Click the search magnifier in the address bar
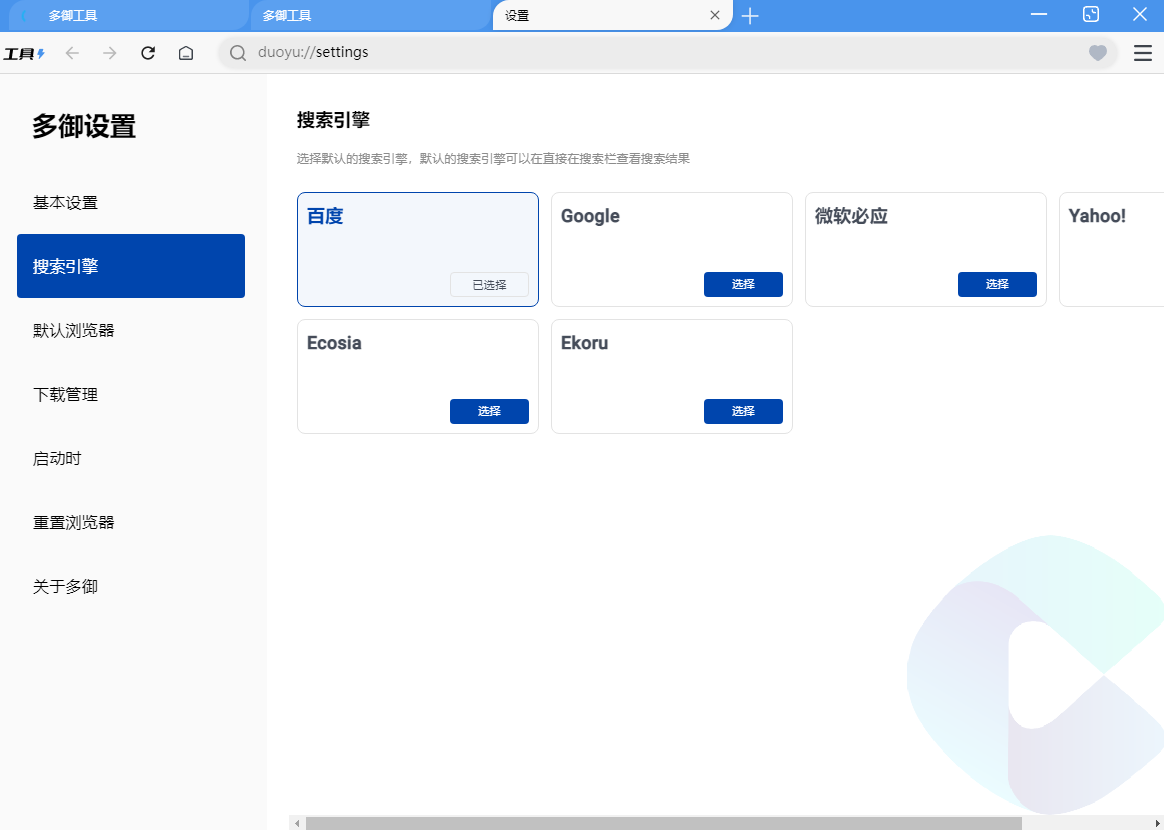 236,52
